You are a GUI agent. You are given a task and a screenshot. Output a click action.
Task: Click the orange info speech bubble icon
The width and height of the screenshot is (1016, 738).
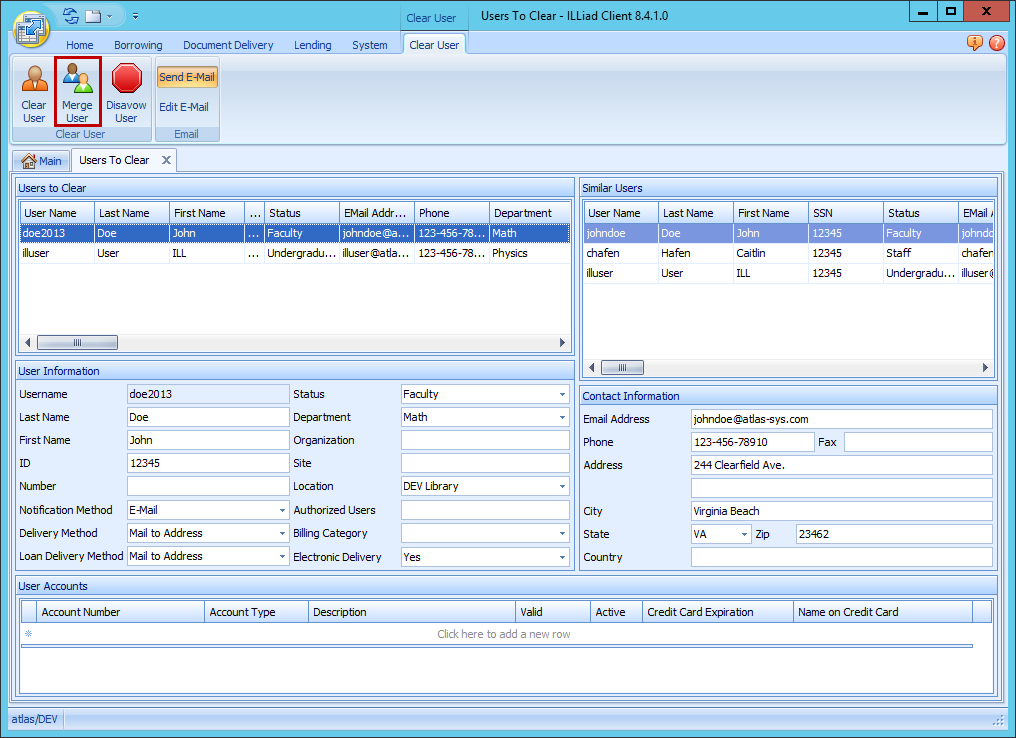point(975,43)
